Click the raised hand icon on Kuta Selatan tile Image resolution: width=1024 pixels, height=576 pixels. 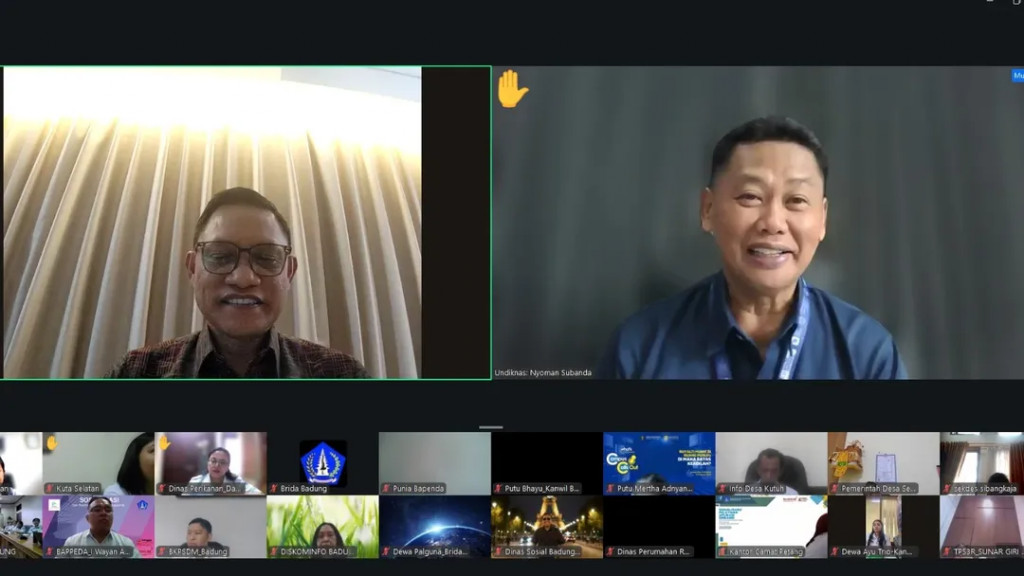(x=51, y=442)
